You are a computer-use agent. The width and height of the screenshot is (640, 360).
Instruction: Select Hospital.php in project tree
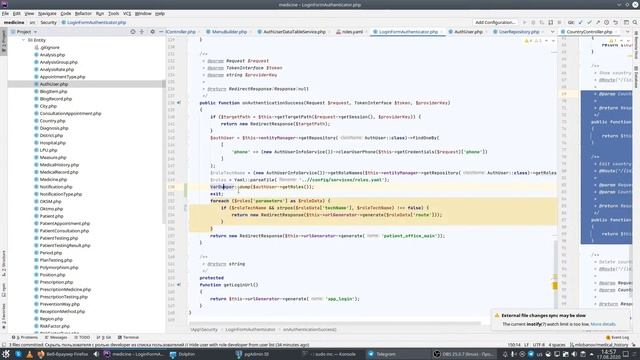tap(52, 143)
